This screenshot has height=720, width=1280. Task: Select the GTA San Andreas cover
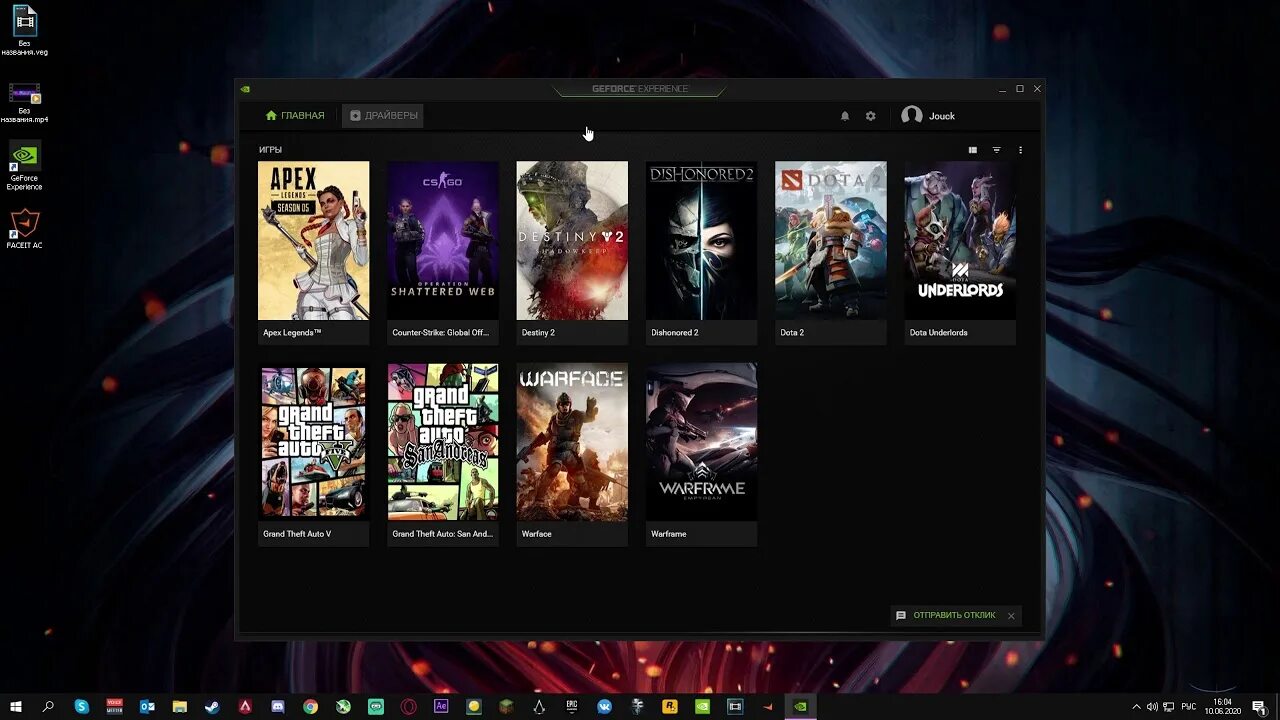coord(443,442)
